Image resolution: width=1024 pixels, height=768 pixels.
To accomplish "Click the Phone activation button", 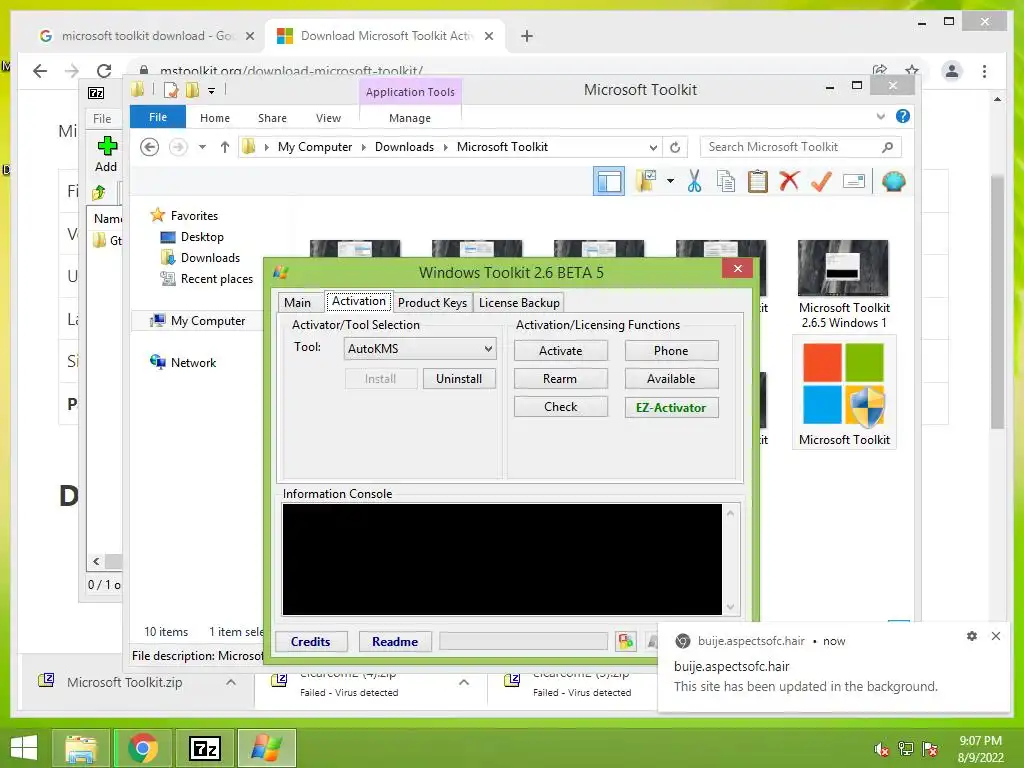I will click(671, 351).
